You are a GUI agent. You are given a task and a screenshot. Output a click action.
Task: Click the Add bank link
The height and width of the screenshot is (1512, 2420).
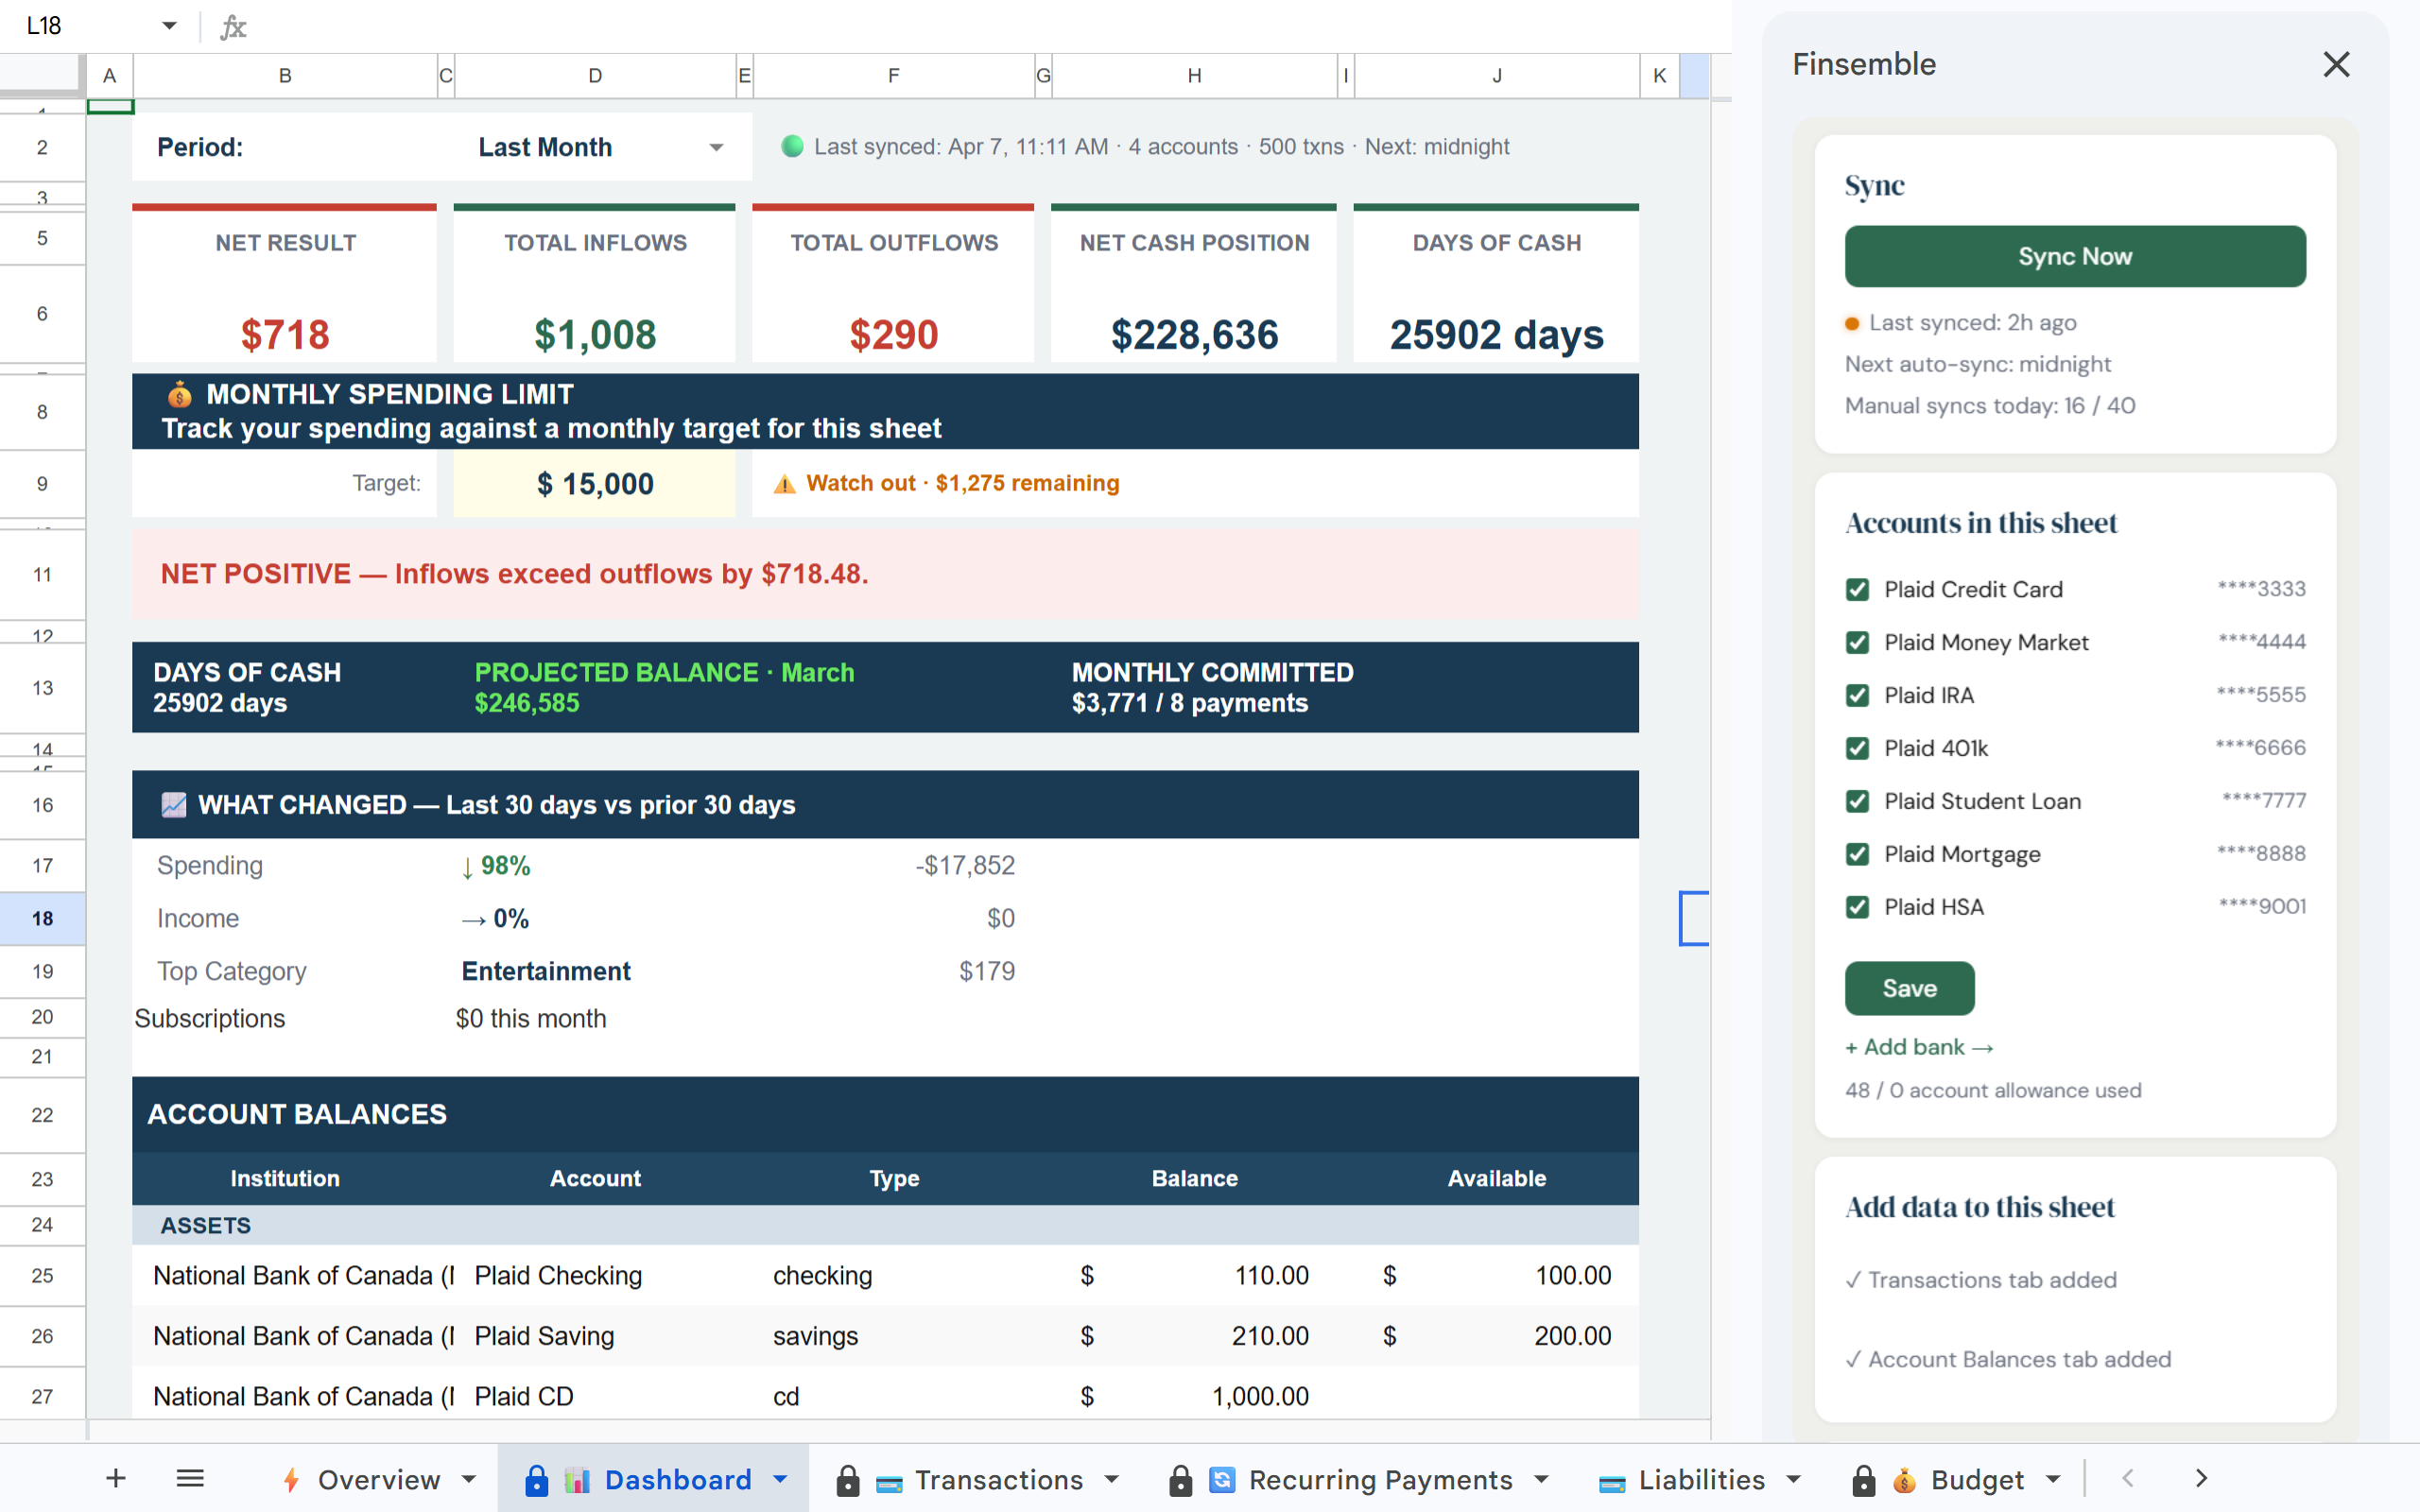pos(1917,1047)
